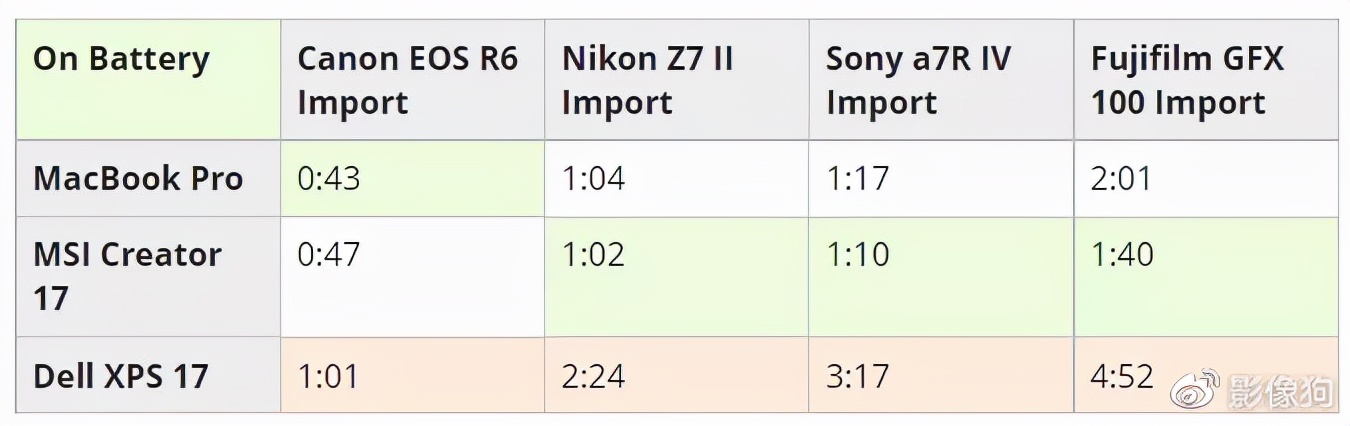The height and width of the screenshot is (426, 1350).
Task: Click the Dell XPS Canon time 1:01
Action: coord(329,376)
